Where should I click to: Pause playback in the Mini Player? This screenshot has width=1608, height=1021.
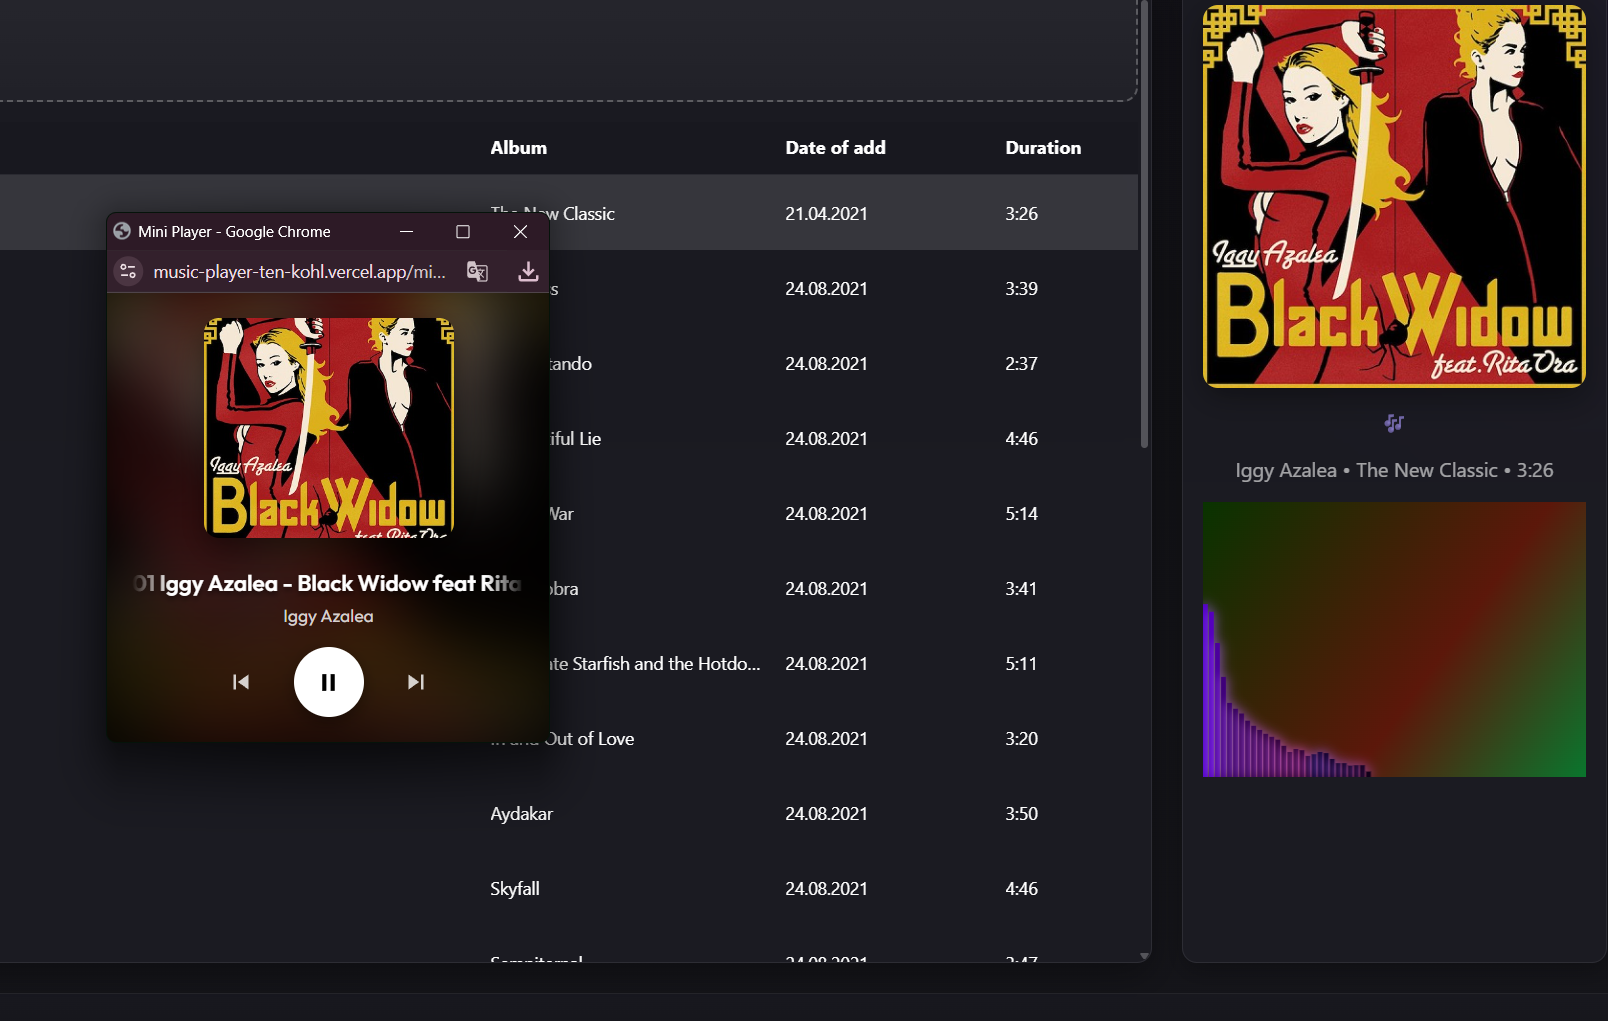(x=328, y=682)
